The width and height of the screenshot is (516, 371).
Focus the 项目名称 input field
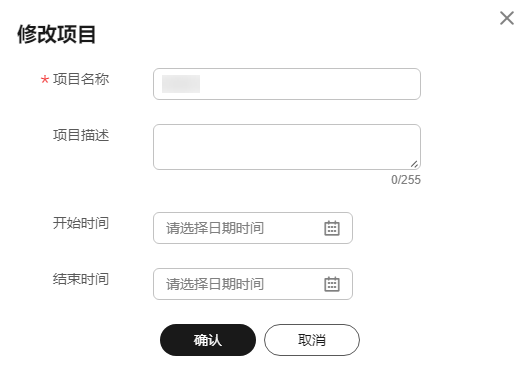click(x=287, y=84)
